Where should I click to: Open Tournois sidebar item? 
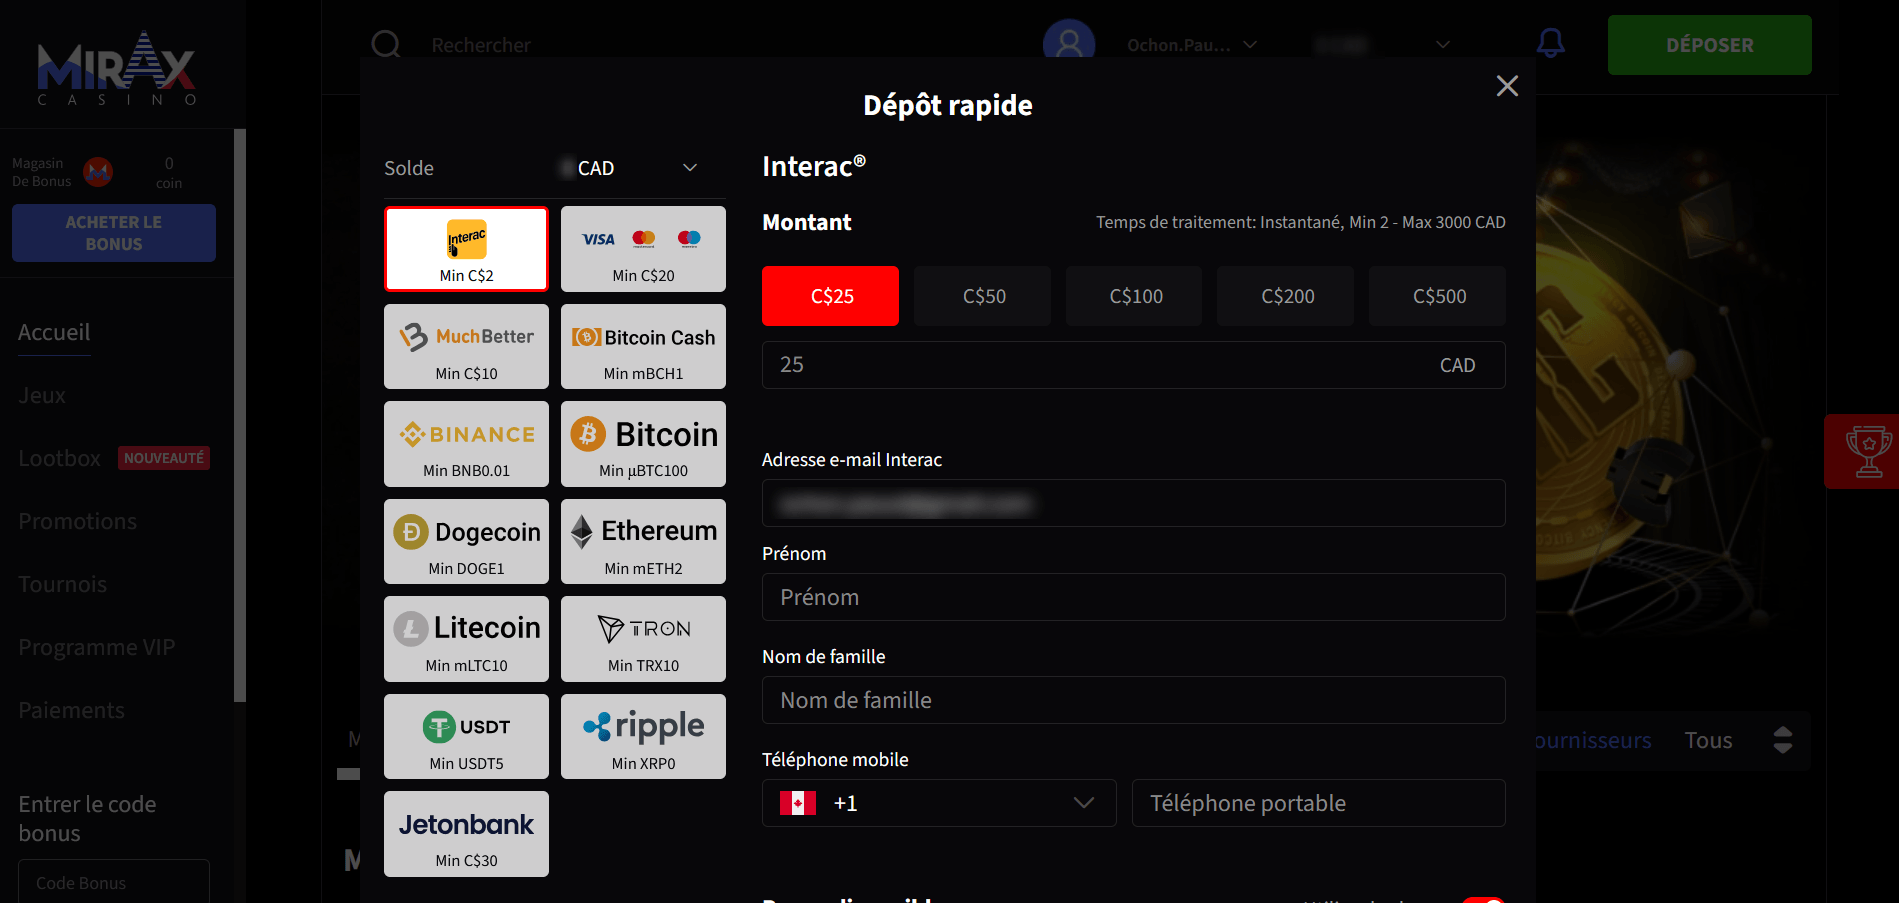(63, 584)
